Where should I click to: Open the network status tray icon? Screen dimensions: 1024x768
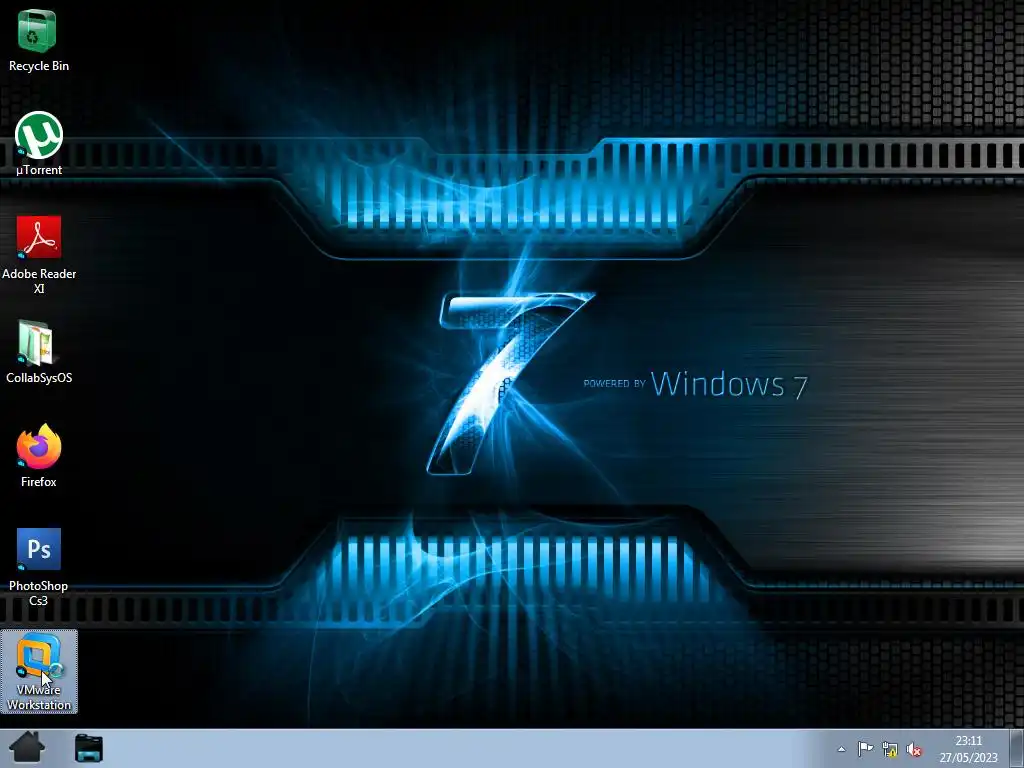pos(889,749)
